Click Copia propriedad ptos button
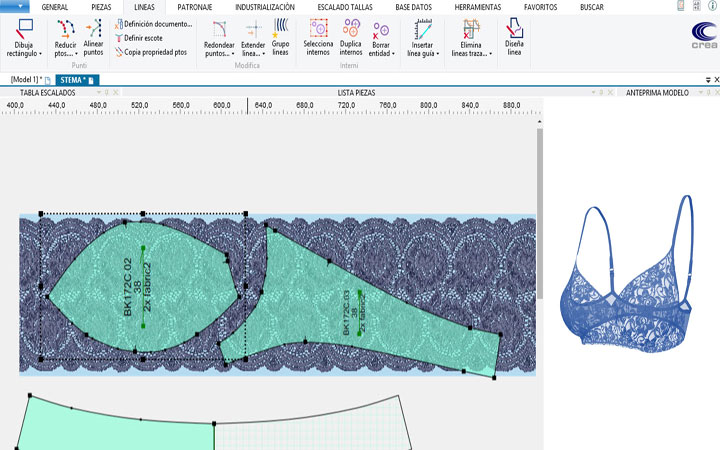This screenshot has height=450, width=720. pos(153,51)
